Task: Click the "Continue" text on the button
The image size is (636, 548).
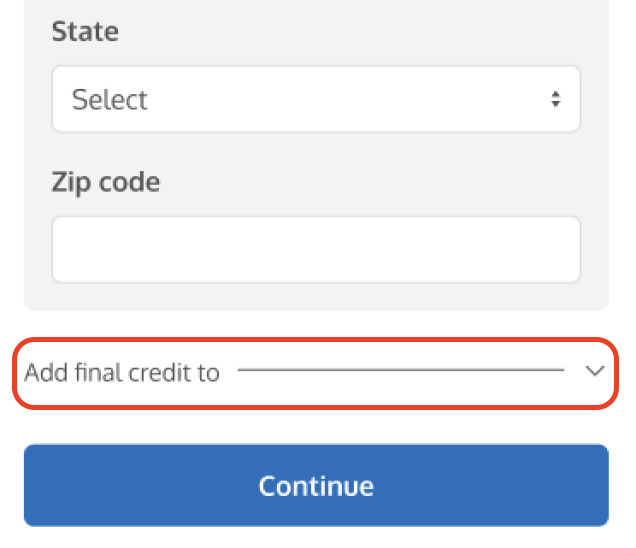Action: click(316, 486)
